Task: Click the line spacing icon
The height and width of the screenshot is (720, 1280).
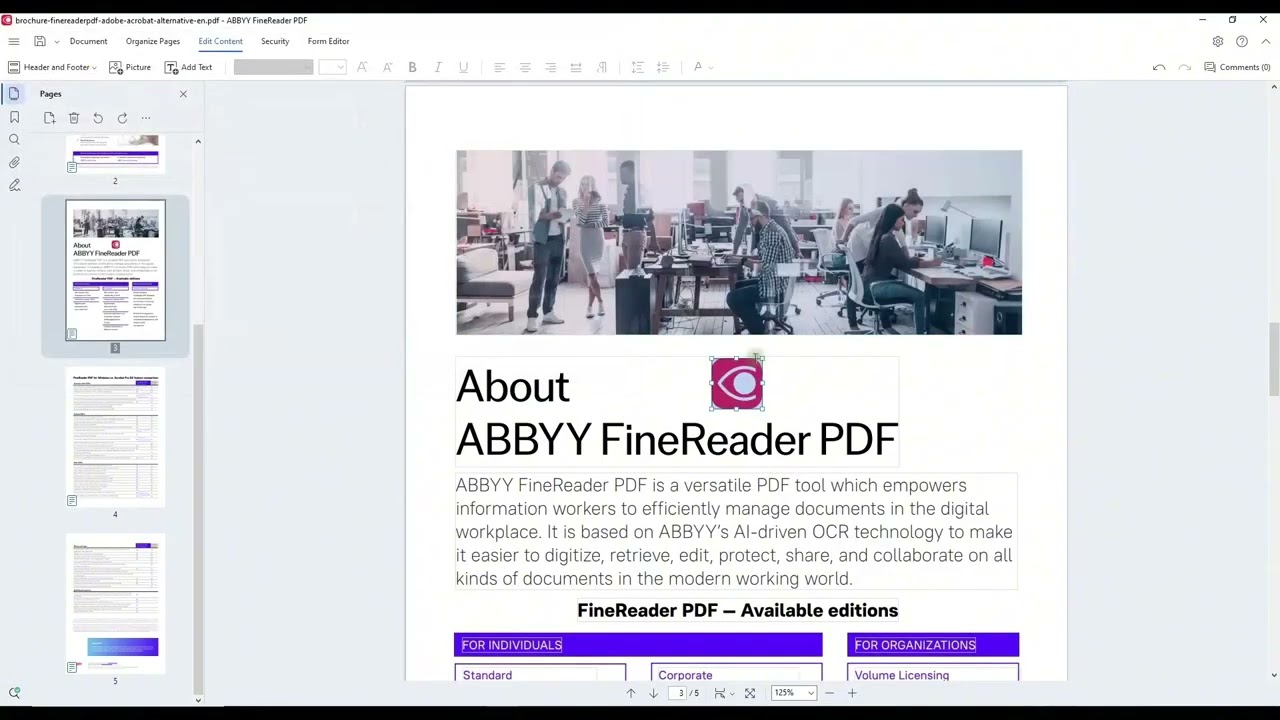Action: pyautogui.click(x=637, y=67)
